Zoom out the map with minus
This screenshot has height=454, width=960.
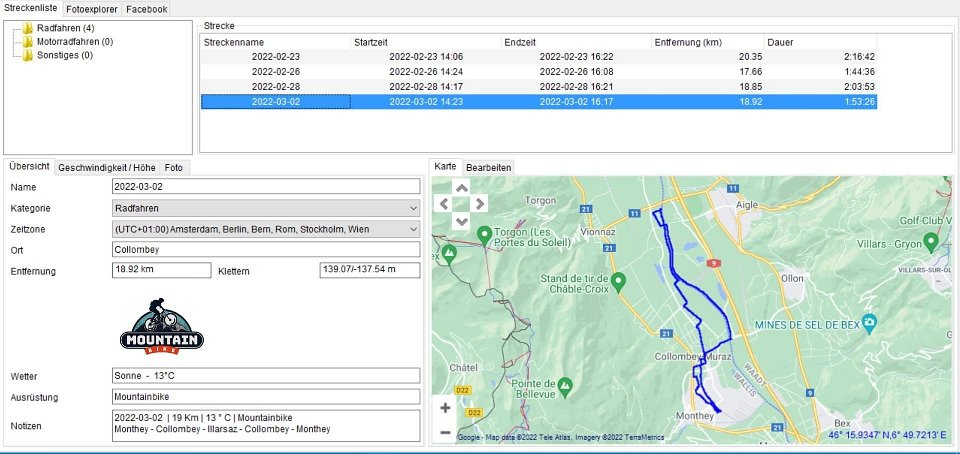click(x=445, y=433)
